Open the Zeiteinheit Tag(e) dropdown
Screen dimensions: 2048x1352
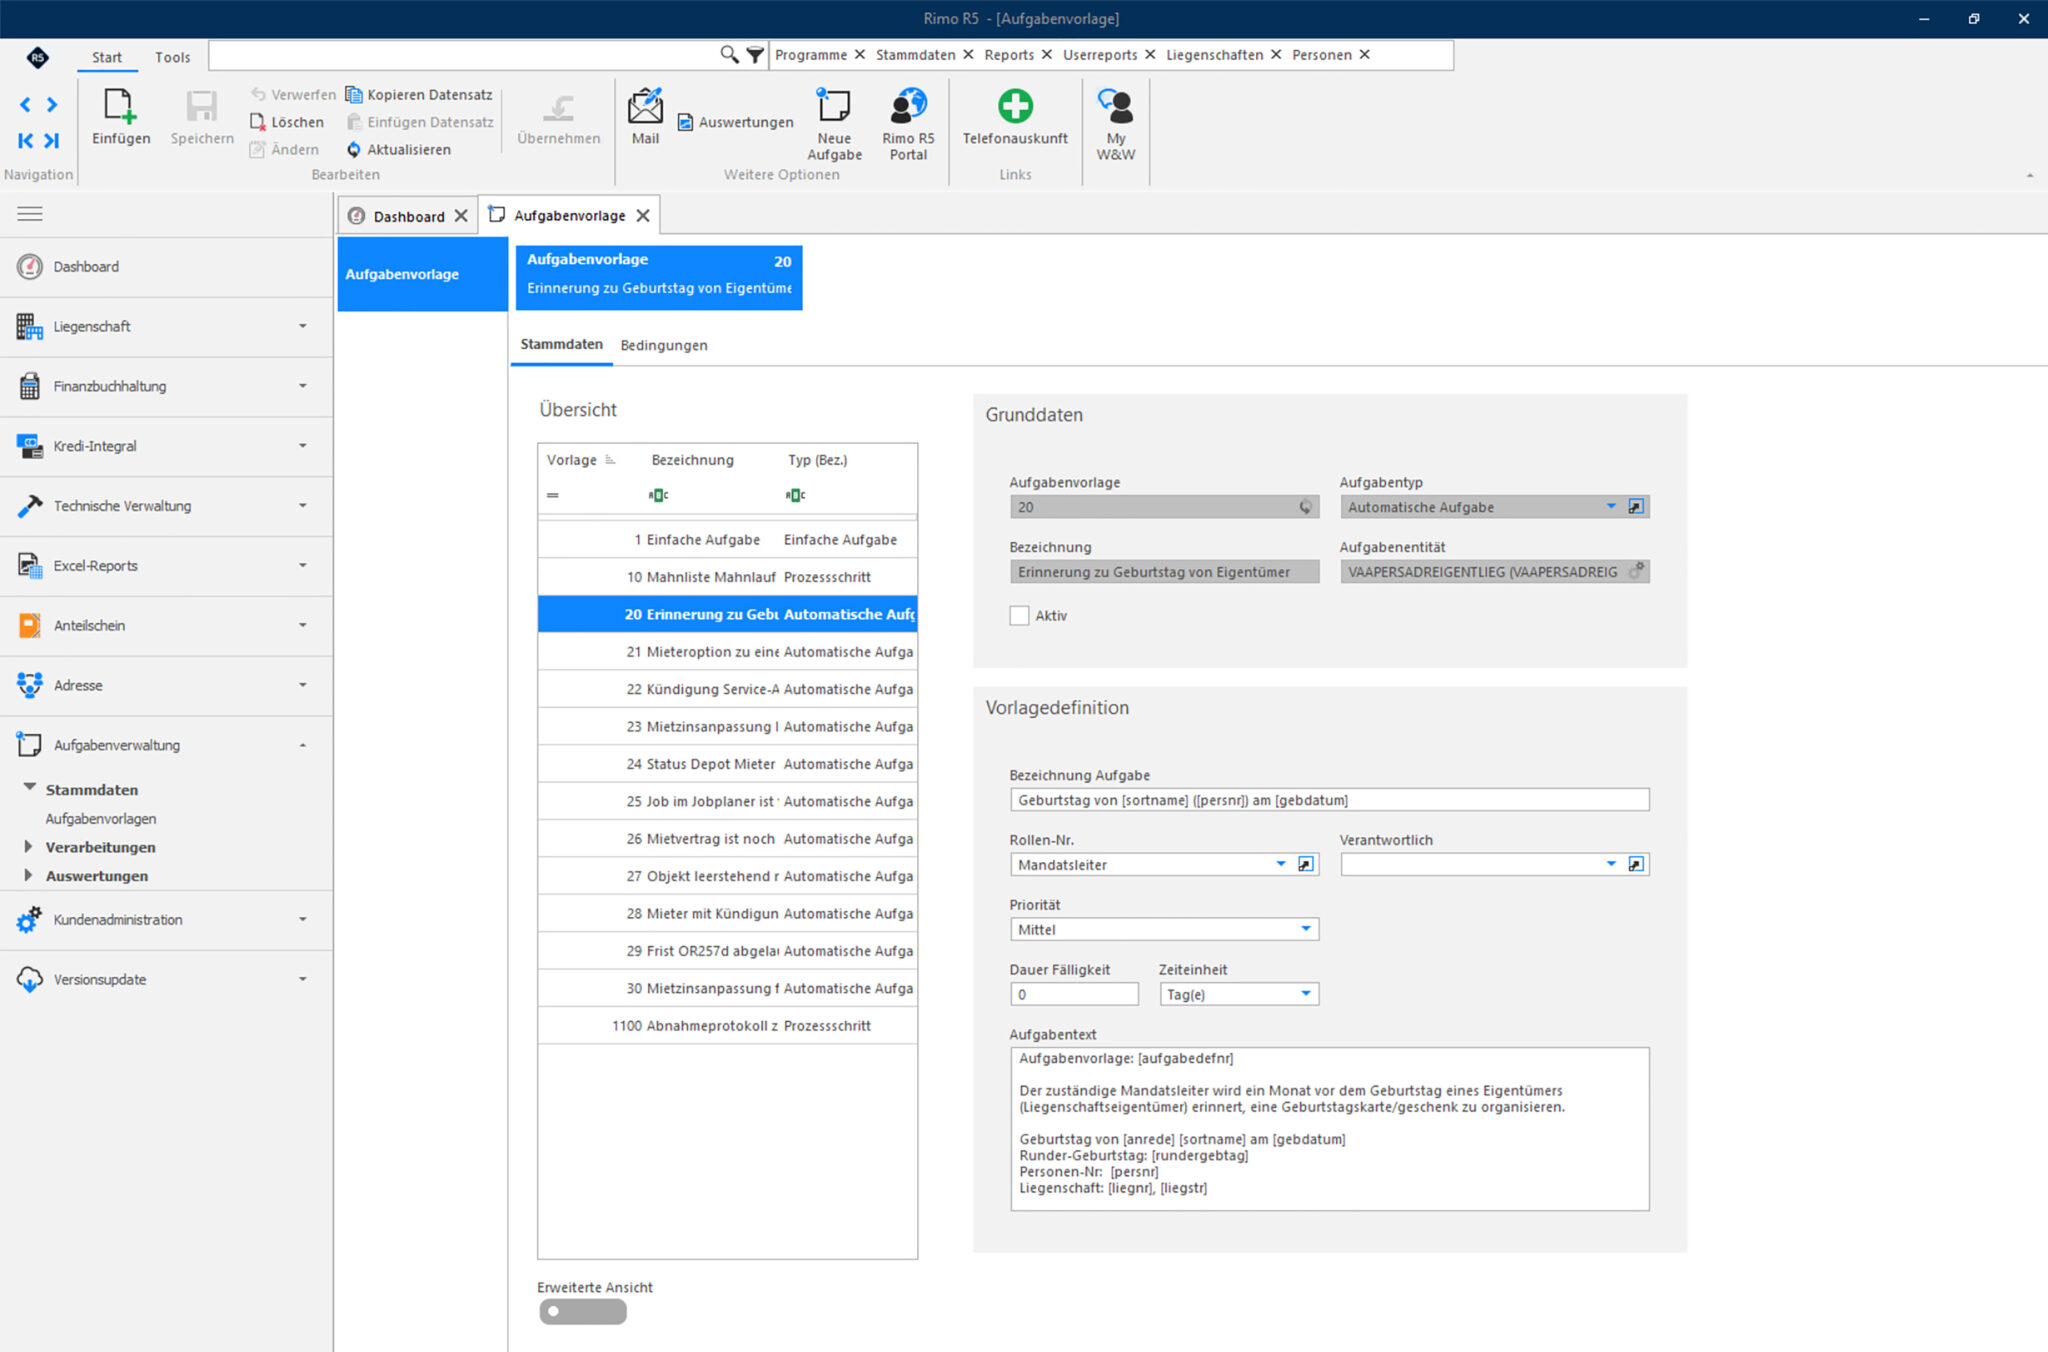pos(1305,994)
